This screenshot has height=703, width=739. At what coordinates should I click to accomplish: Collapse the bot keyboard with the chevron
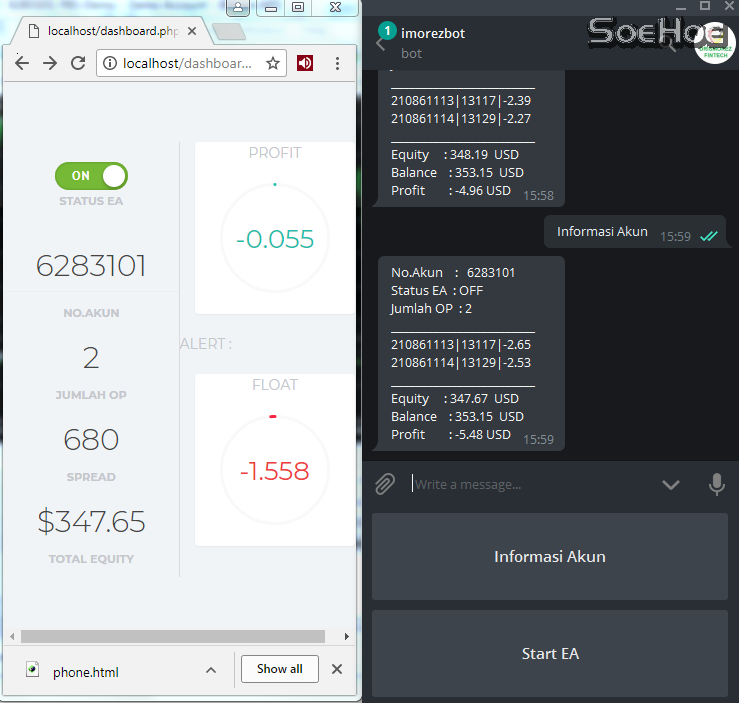click(670, 485)
